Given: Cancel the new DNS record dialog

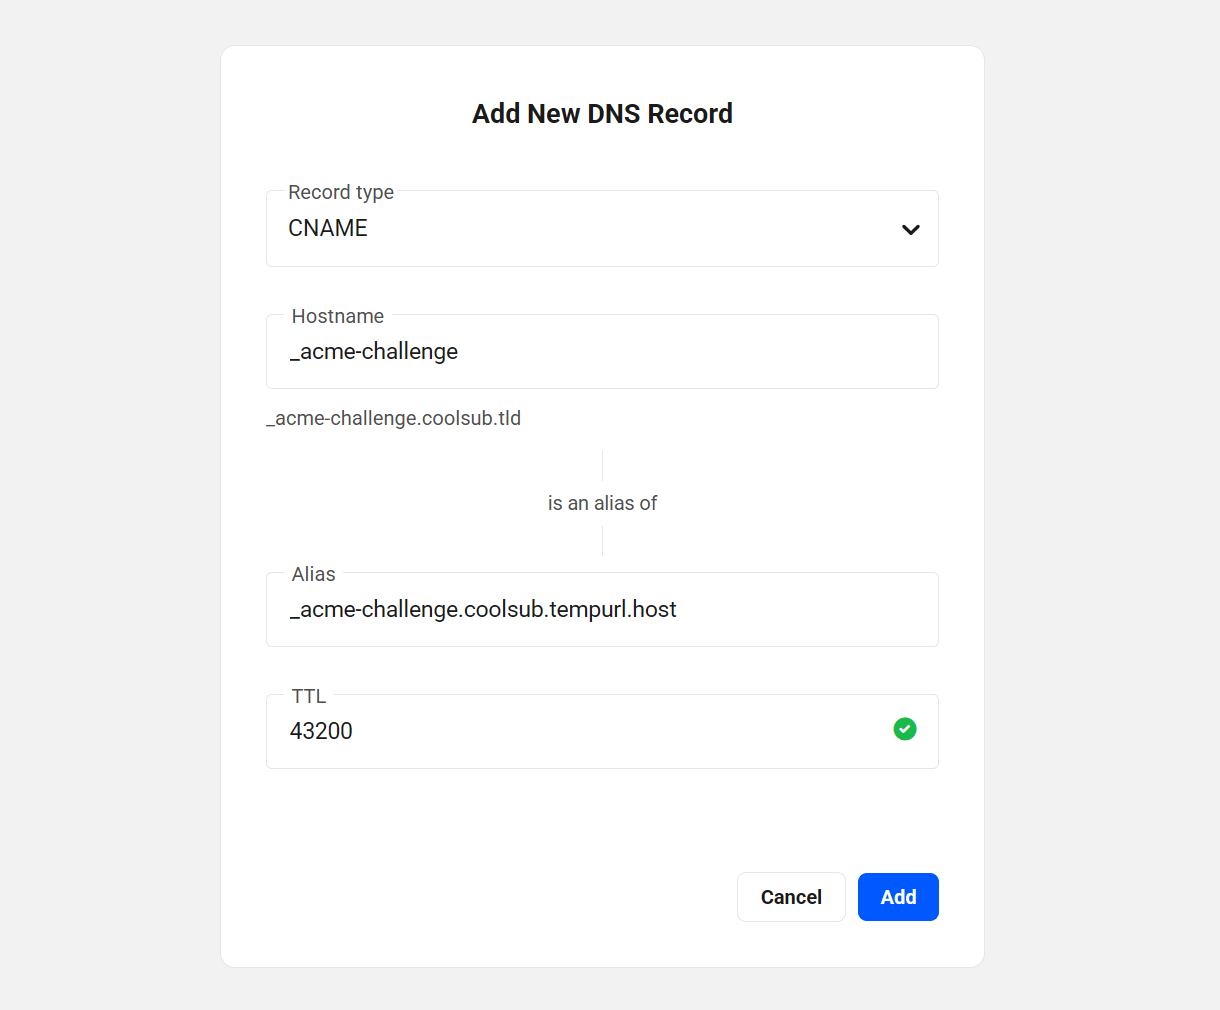Looking at the screenshot, I should click(791, 897).
